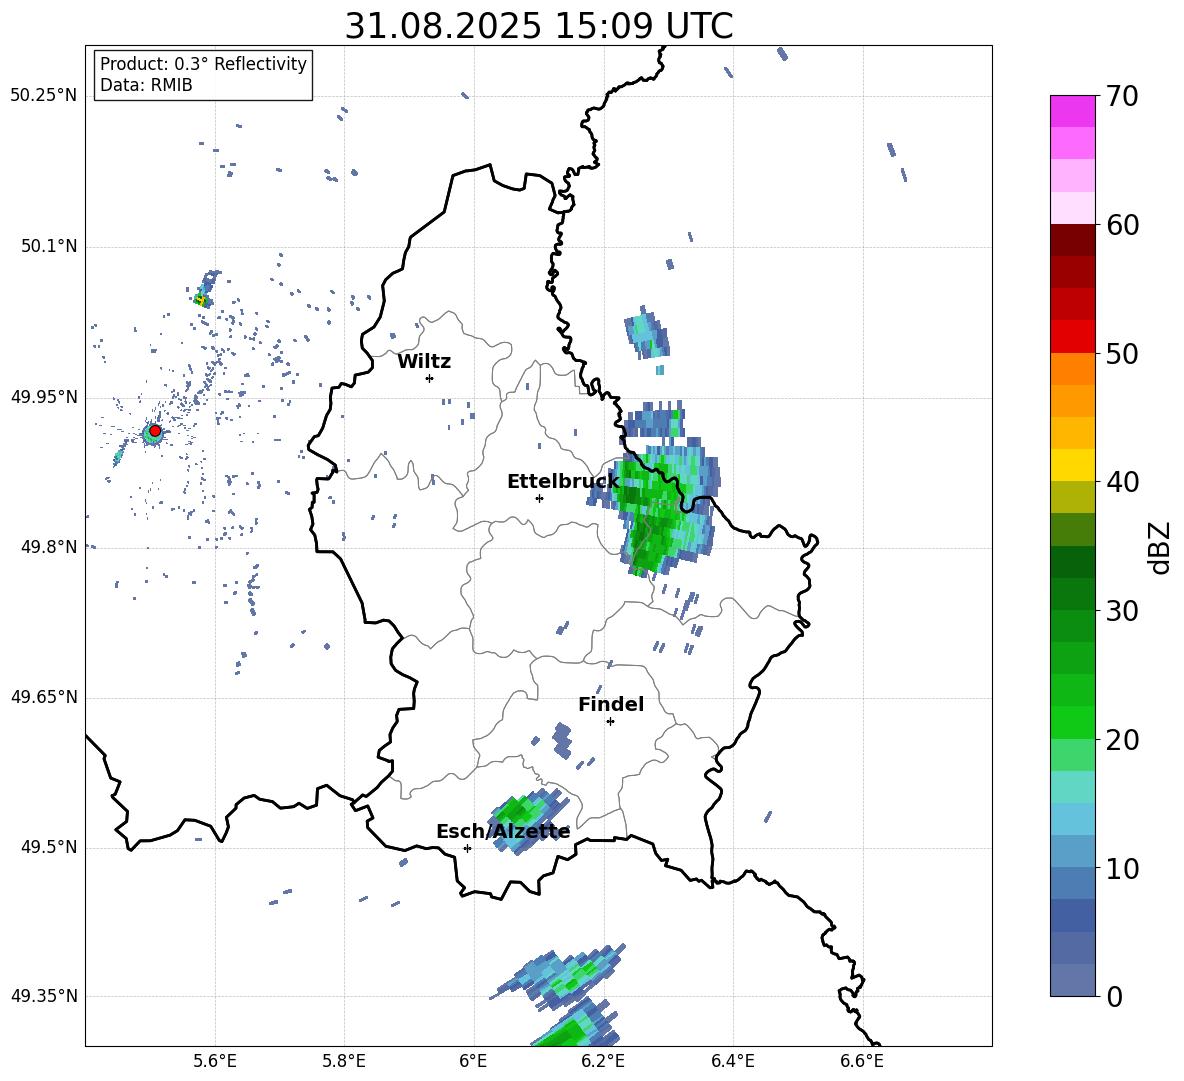This screenshot has height=1081, width=1184.
Task: Select the Esch/Alzette station label
Action: 503,832
